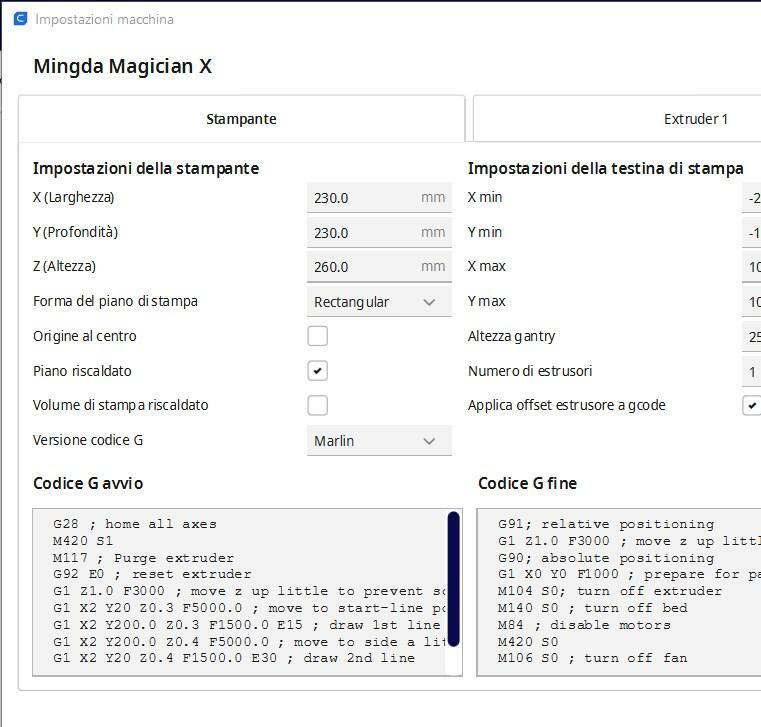
Task: Edit the Y (Profondità) value field
Action: (379, 232)
